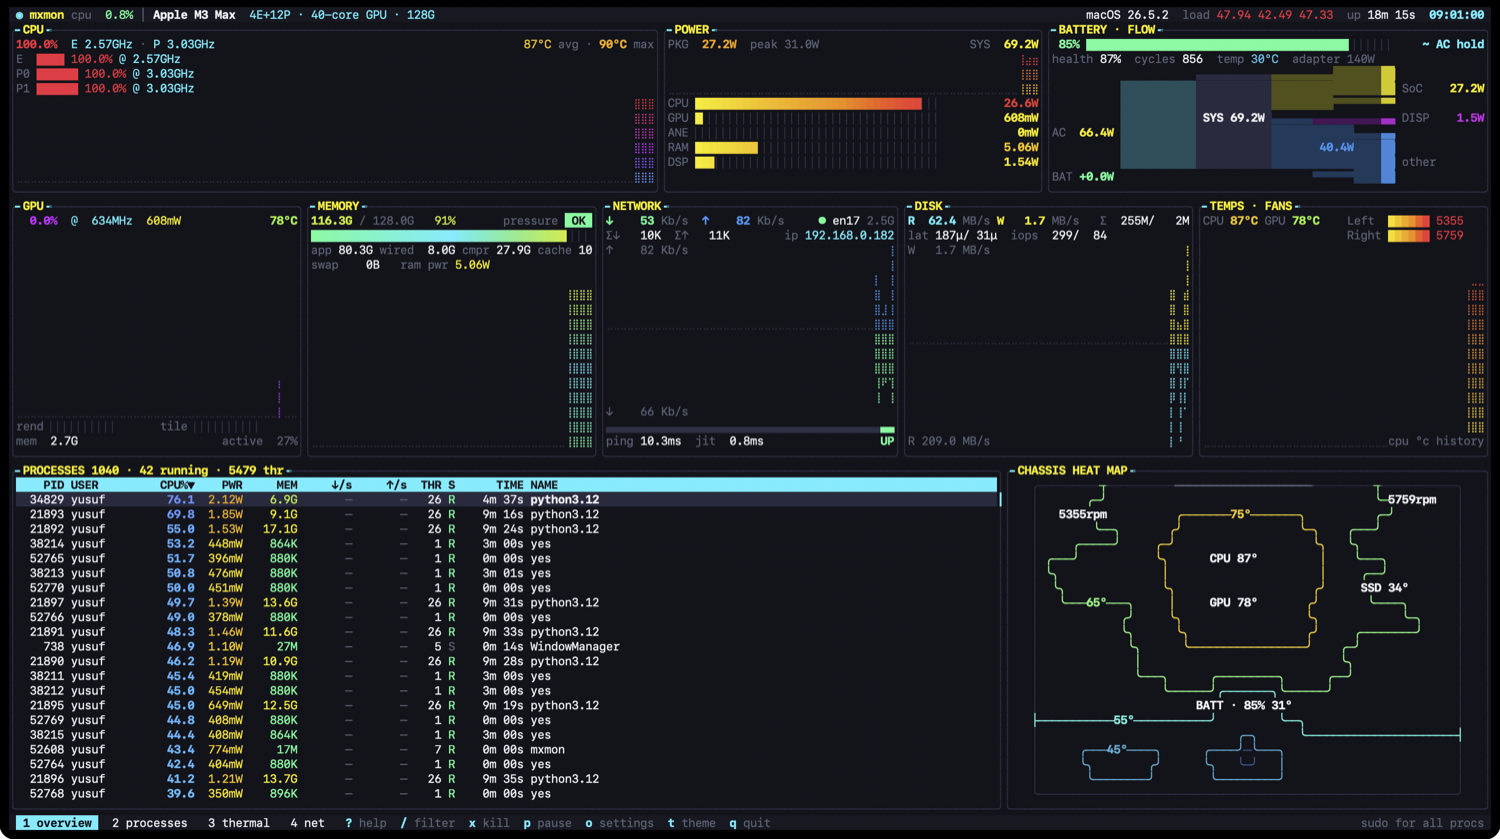Click the en17 interface indicator dot
This screenshot has width=1500, height=839.
click(x=822, y=221)
